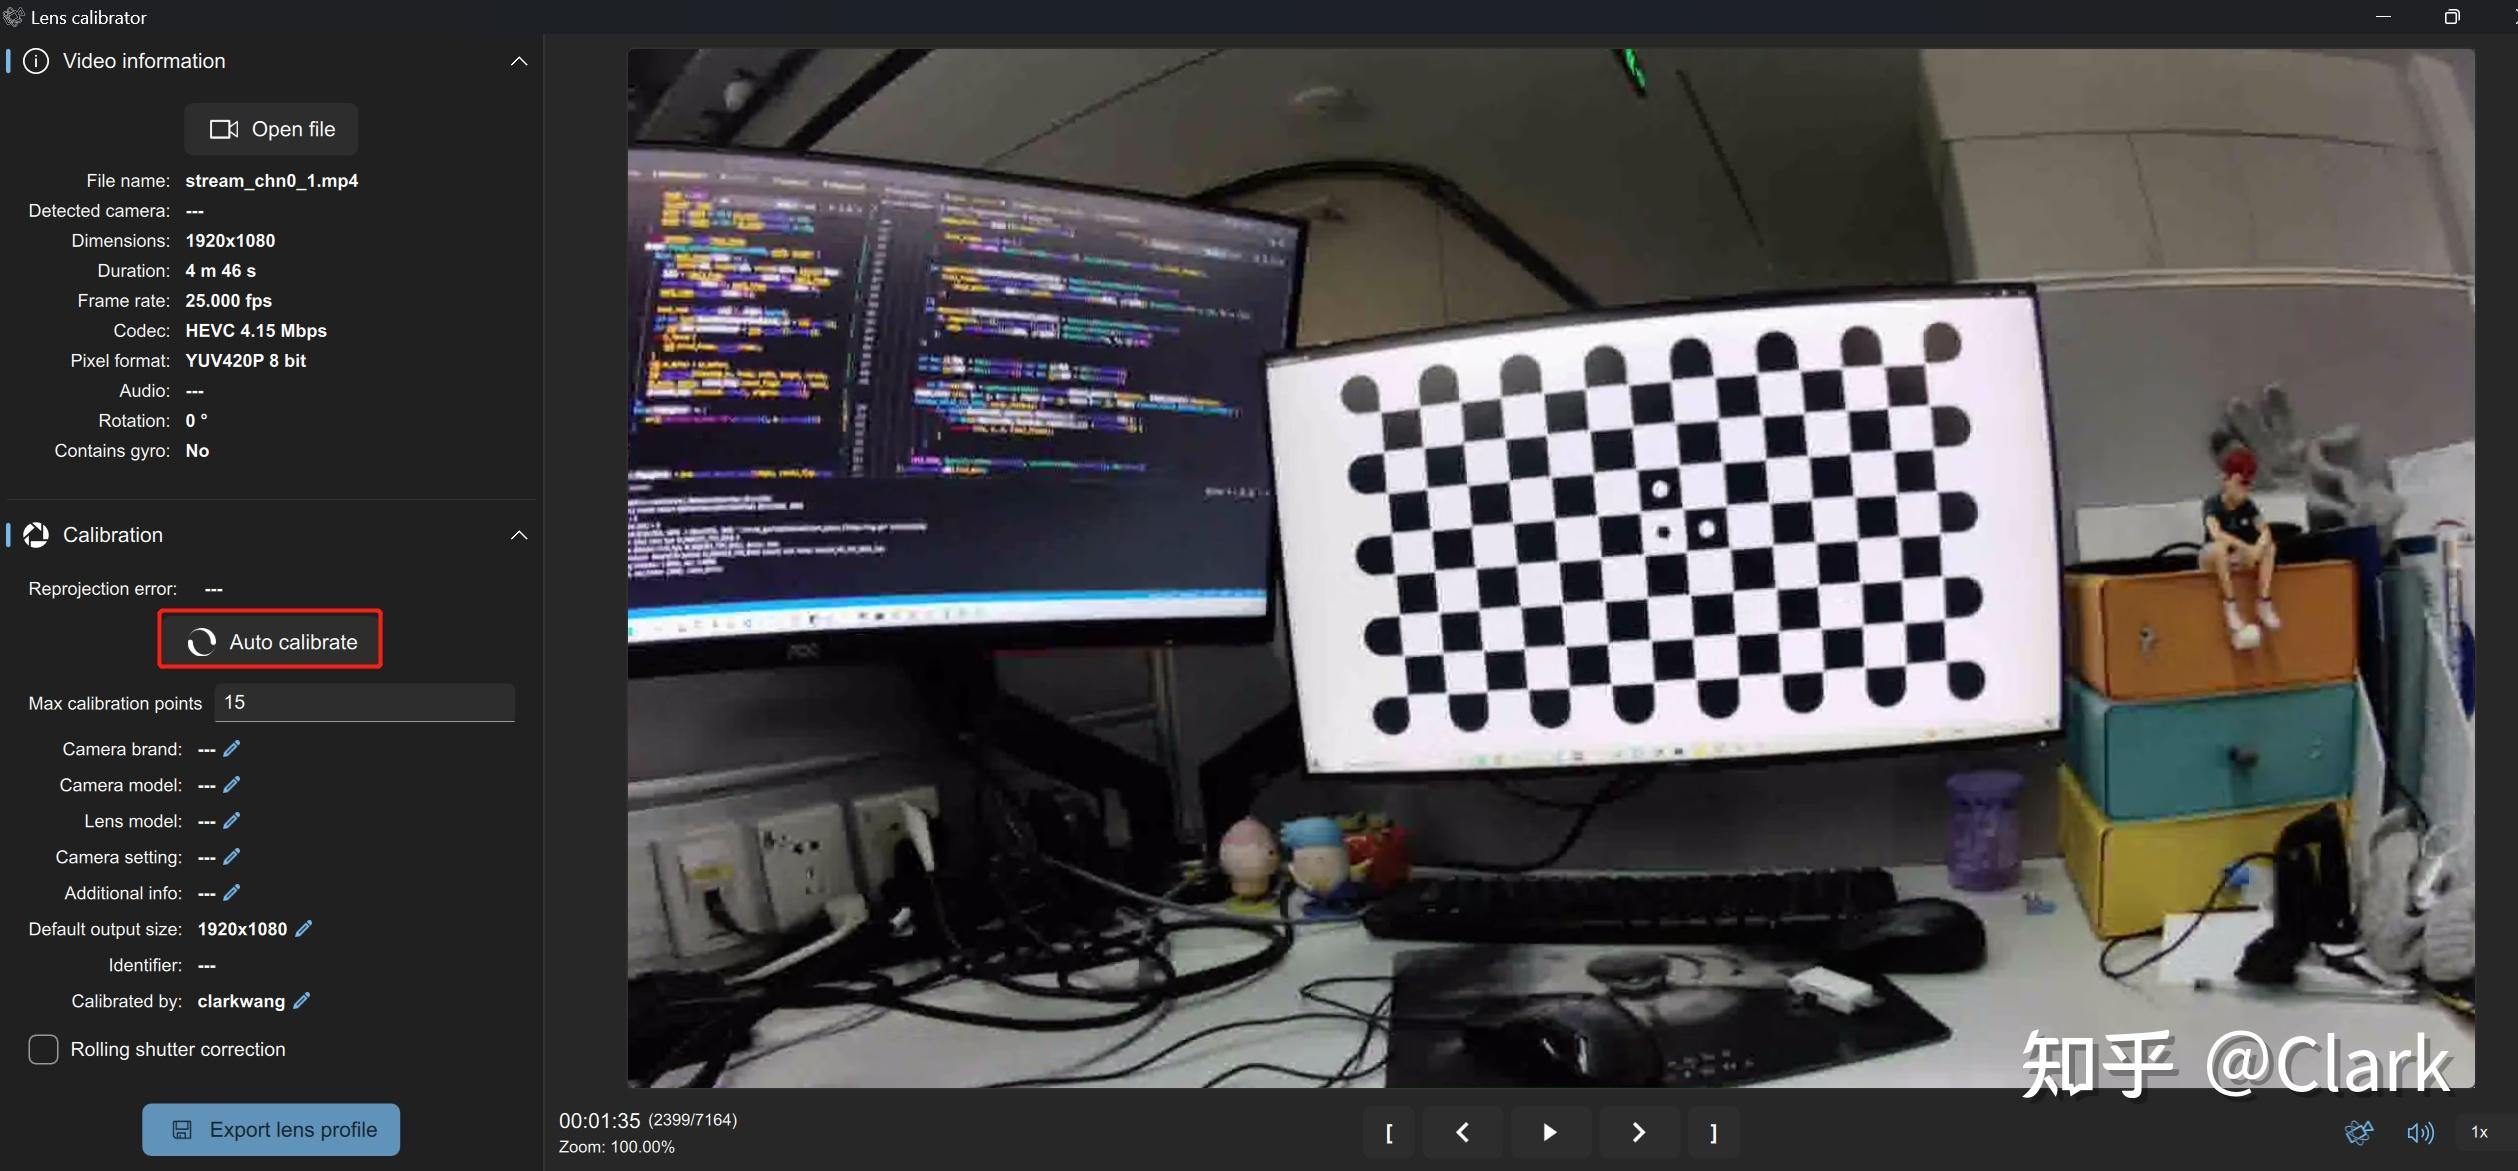The width and height of the screenshot is (2518, 1171).
Task: Edit the Camera setting pencil icon
Action: tap(232, 857)
